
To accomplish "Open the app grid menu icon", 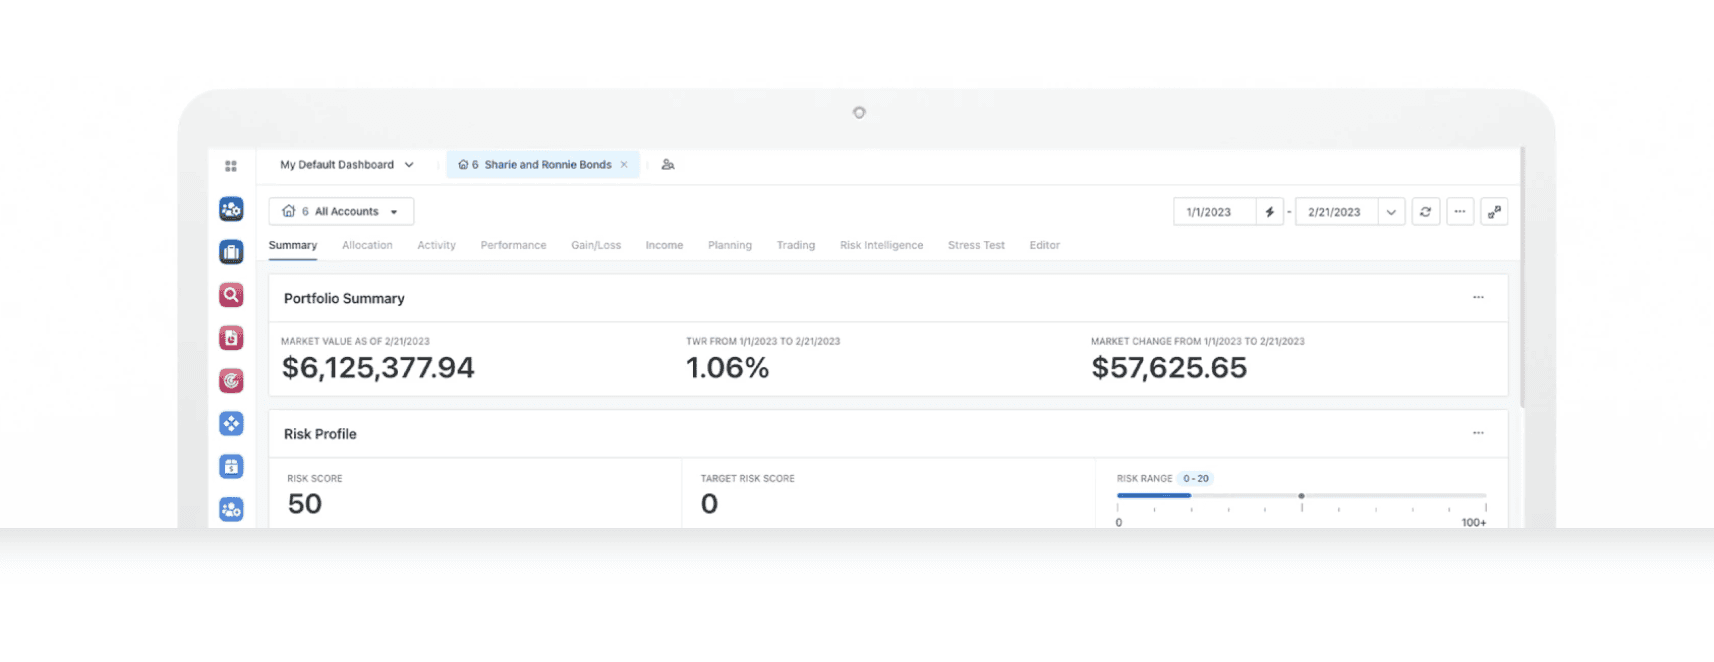I will pyautogui.click(x=231, y=166).
